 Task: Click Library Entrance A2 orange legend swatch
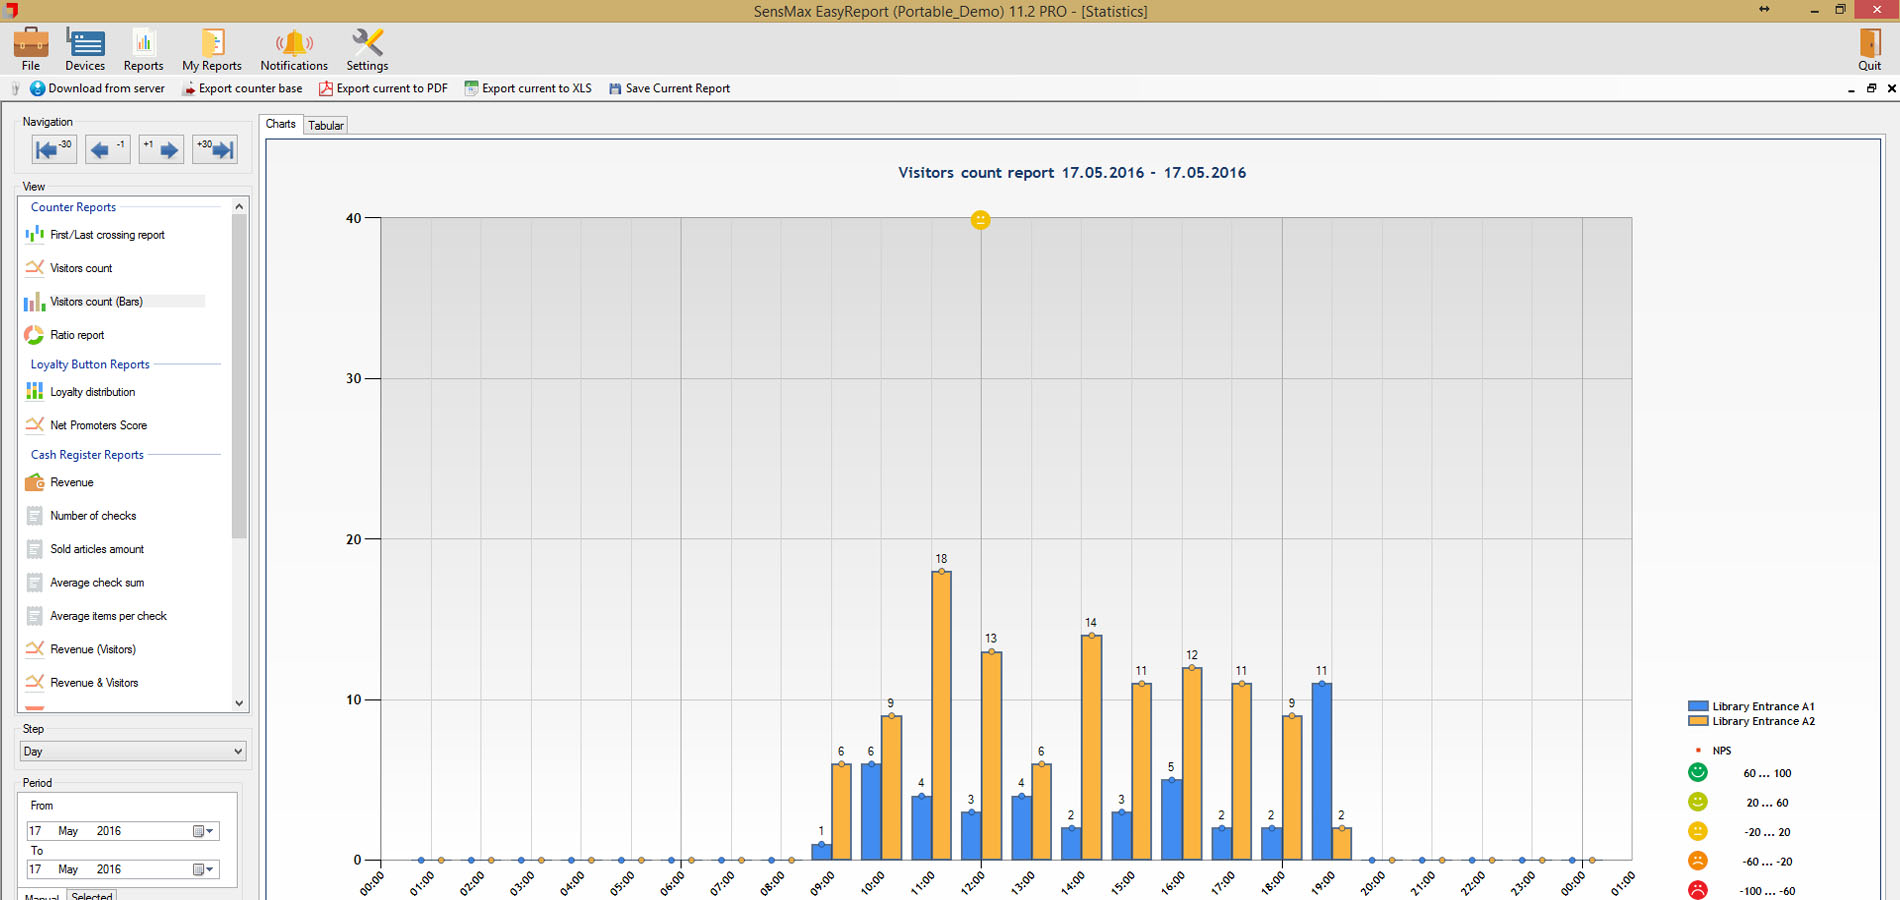click(1698, 721)
